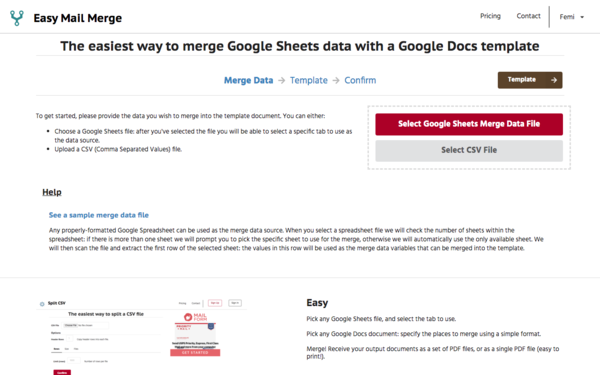Click the Mail Form ad image

195,334
